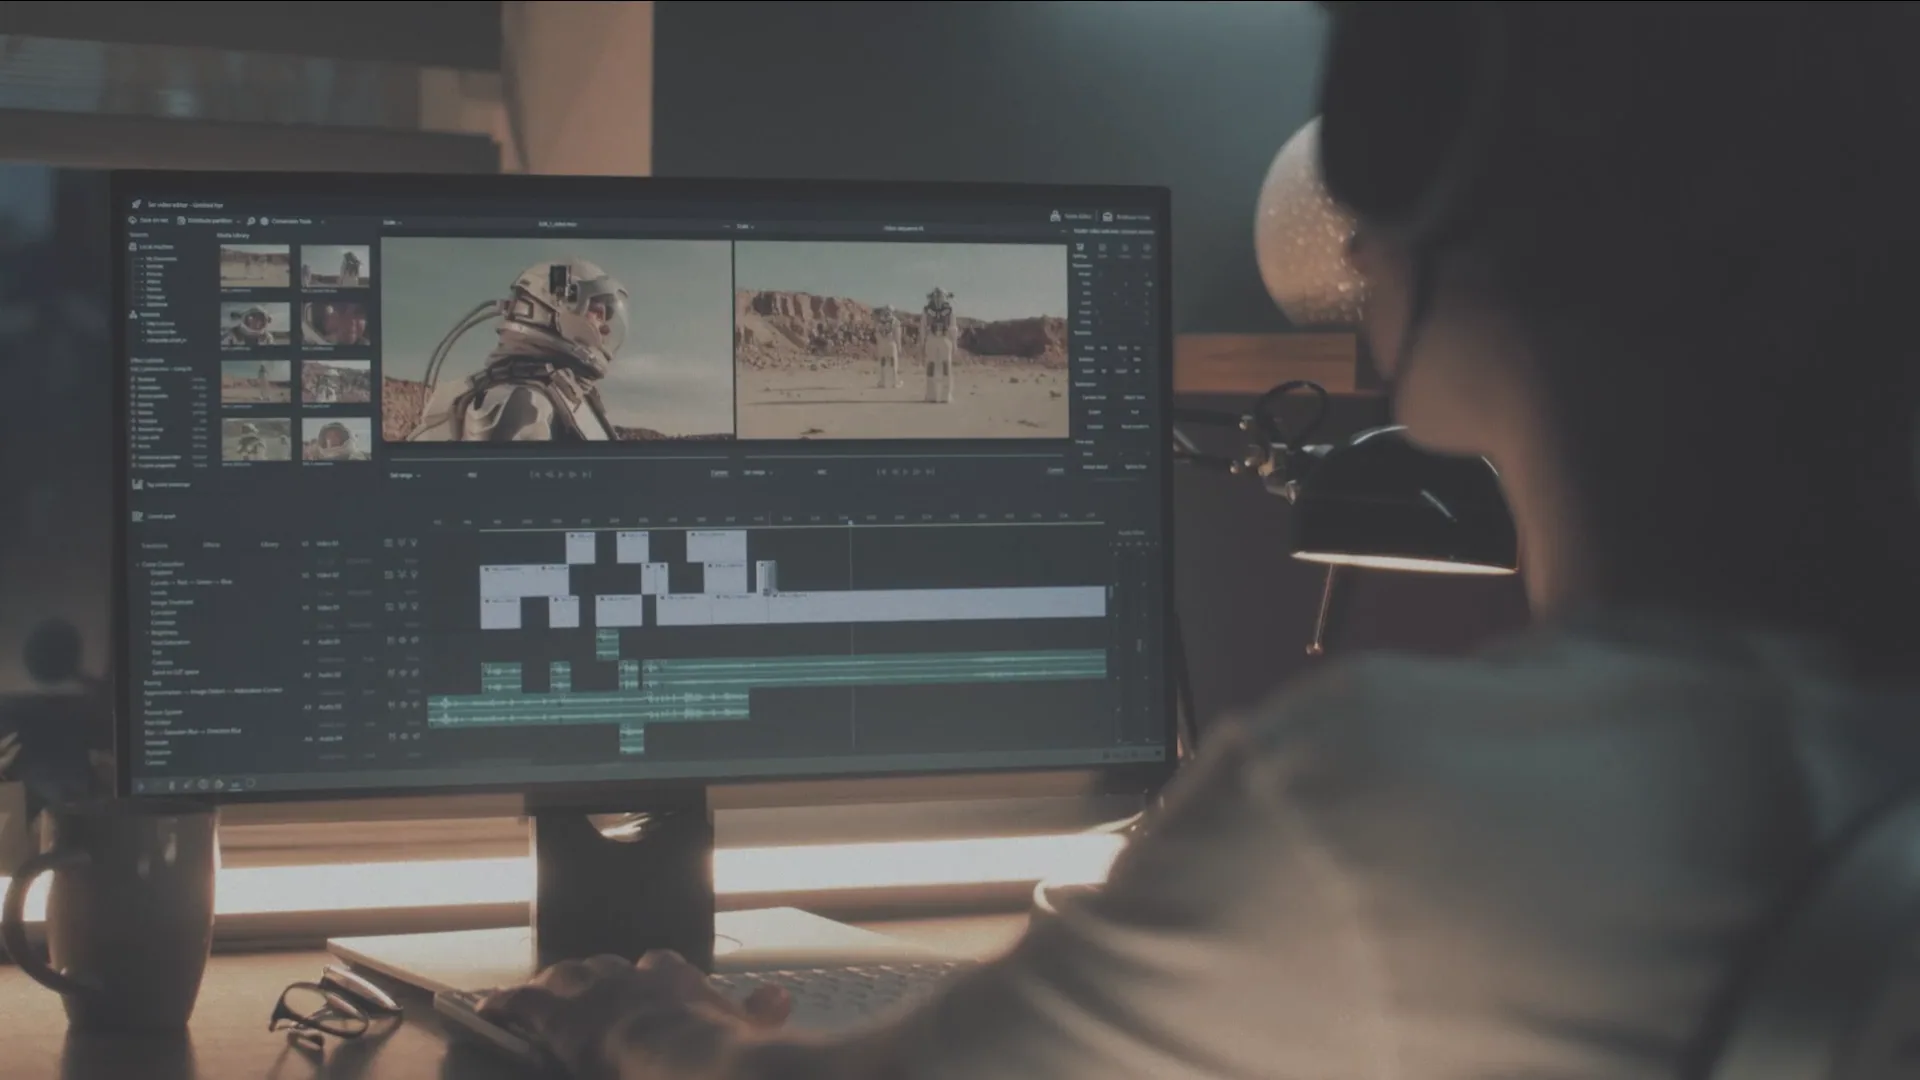
Task: Toggle the last speaker icon on Audio 04 track
Action: point(414,738)
